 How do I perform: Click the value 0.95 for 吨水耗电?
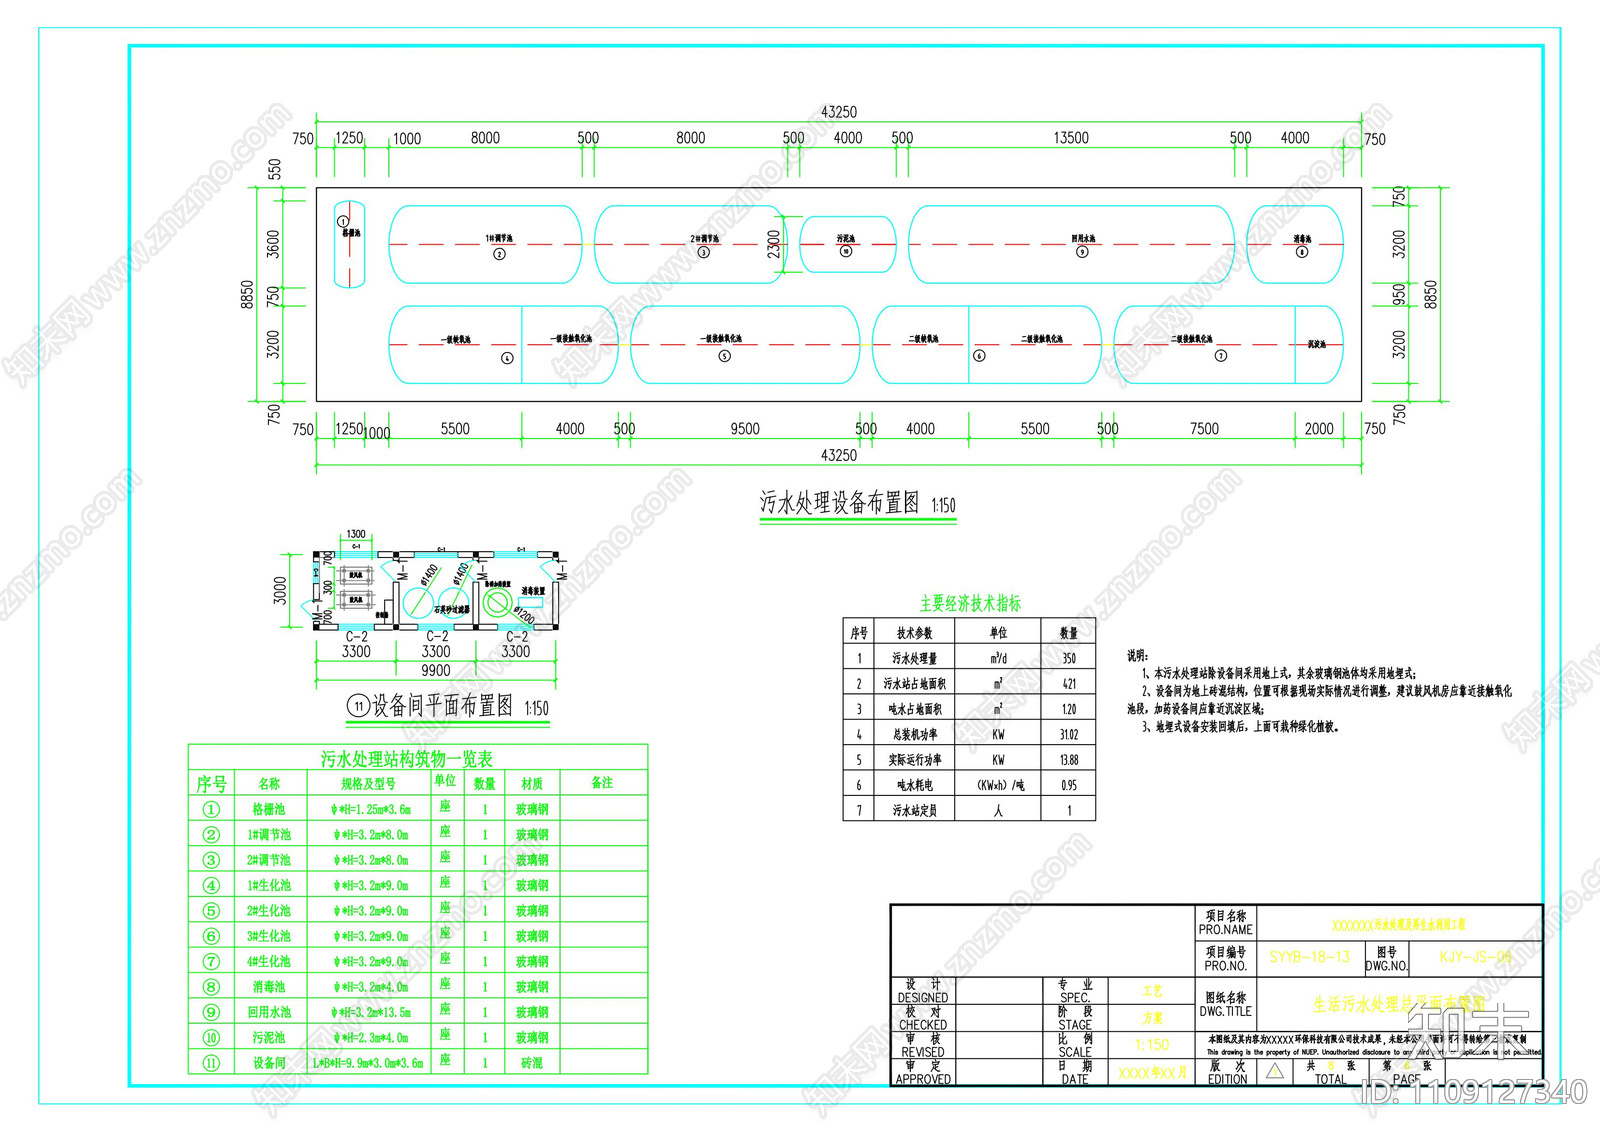click(x=1069, y=786)
